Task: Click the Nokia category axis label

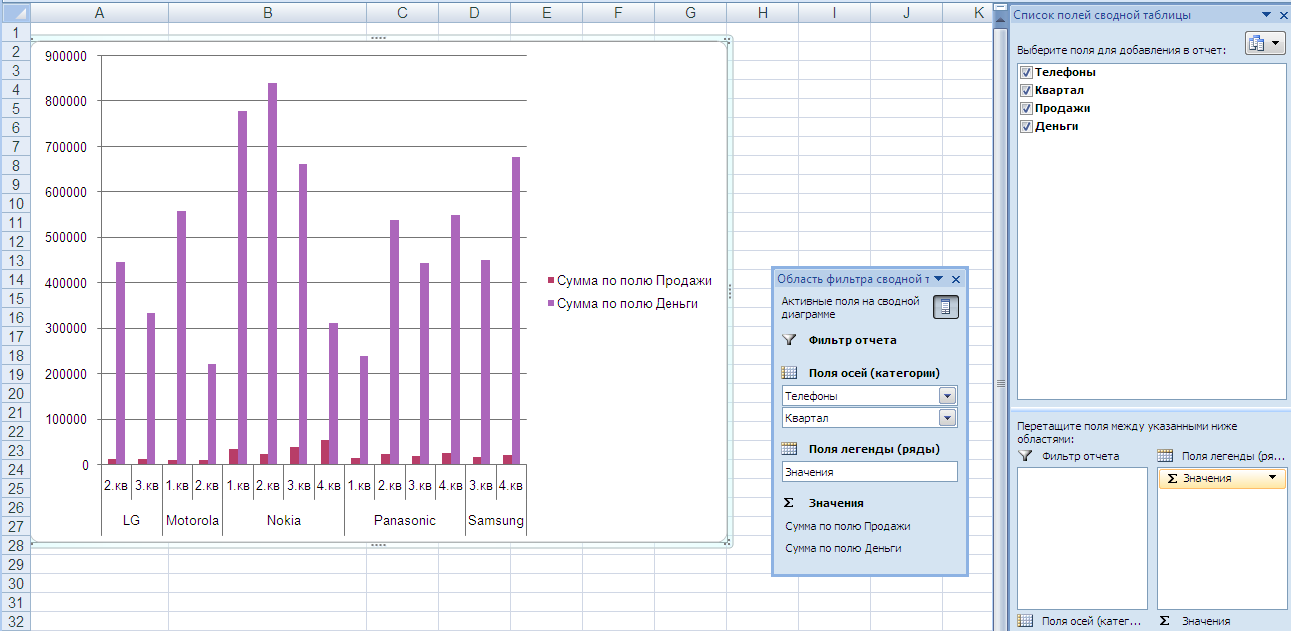Action: click(283, 520)
